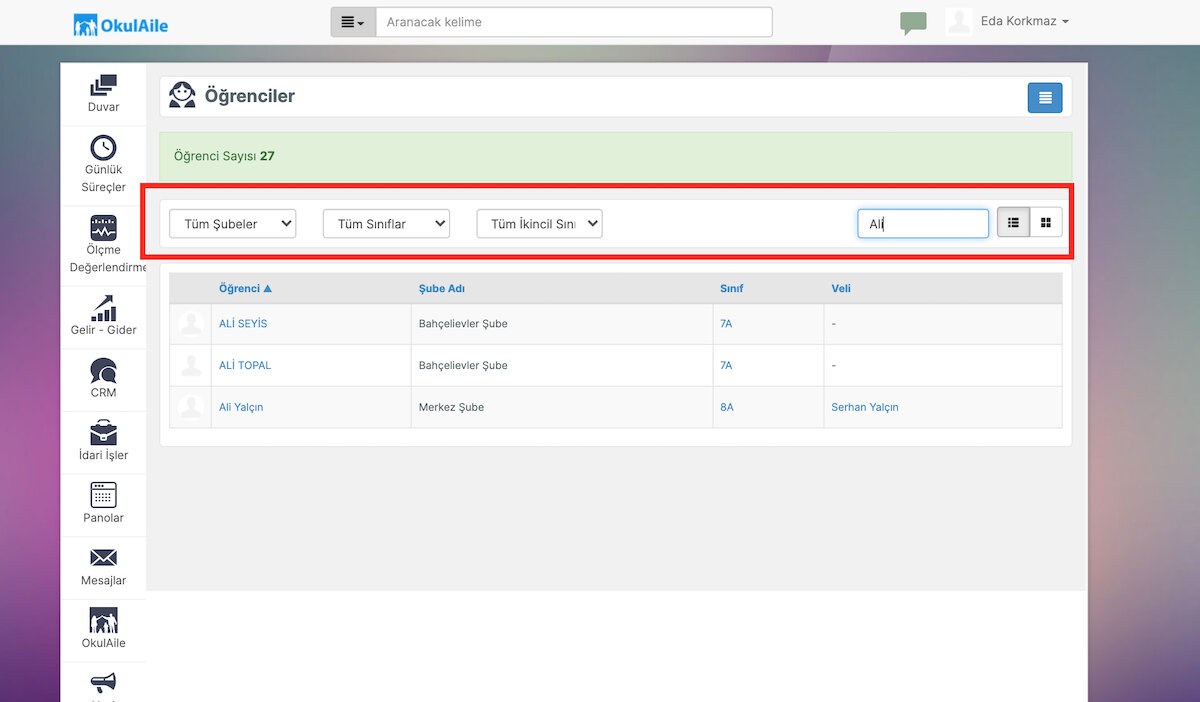Switch to grid view
The width and height of the screenshot is (1200, 702).
tap(1046, 223)
